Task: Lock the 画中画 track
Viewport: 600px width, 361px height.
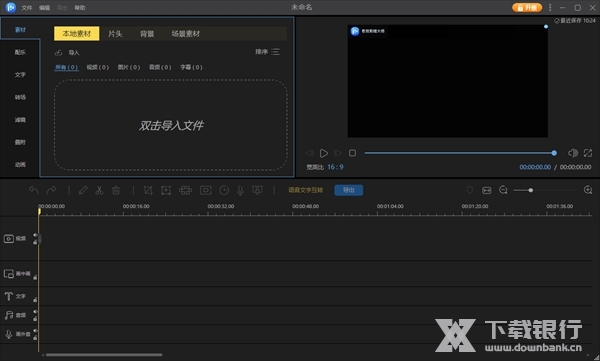Action: [35, 277]
